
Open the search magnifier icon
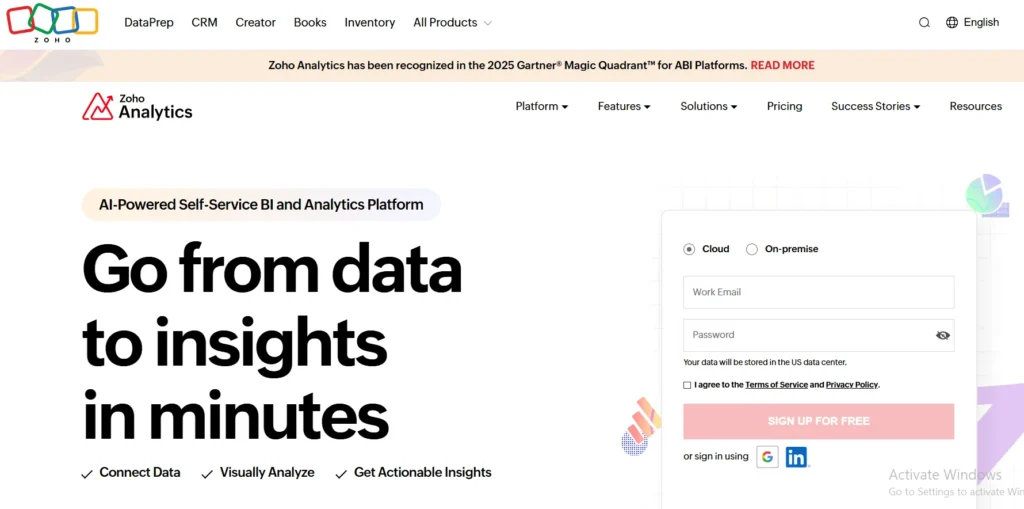tap(924, 22)
